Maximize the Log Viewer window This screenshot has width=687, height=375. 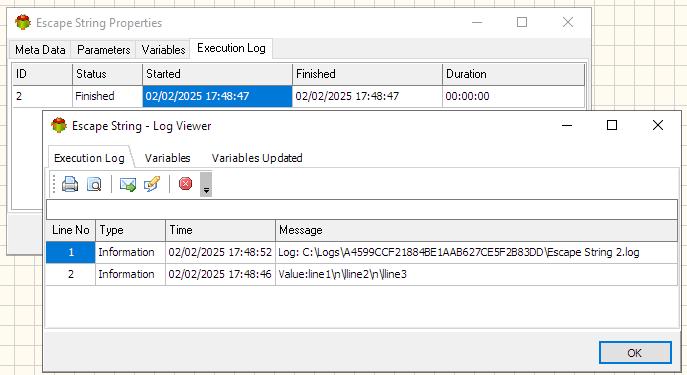point(612,125)
